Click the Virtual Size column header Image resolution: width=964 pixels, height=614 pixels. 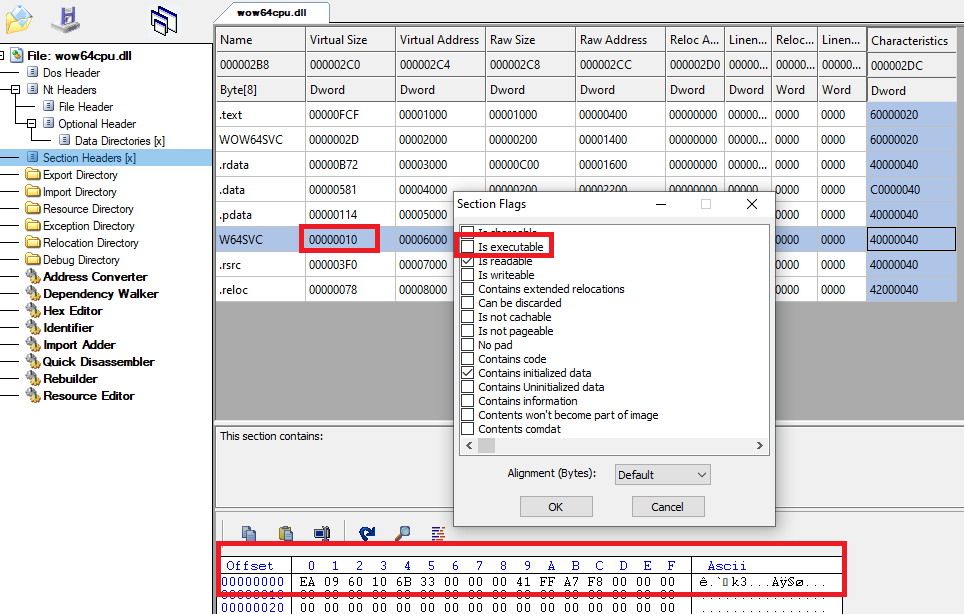coord(350,40)
